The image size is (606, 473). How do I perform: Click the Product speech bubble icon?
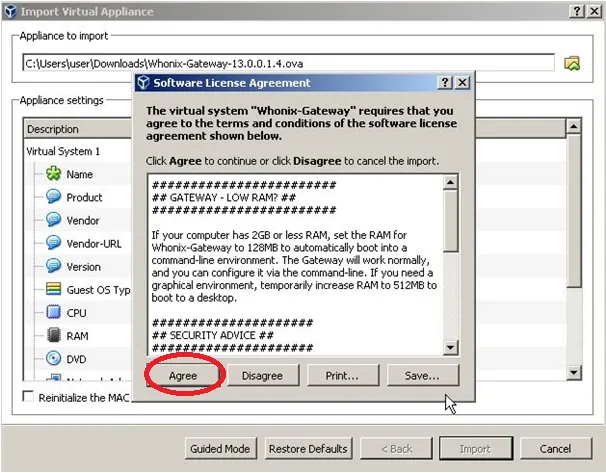point(53,196)
